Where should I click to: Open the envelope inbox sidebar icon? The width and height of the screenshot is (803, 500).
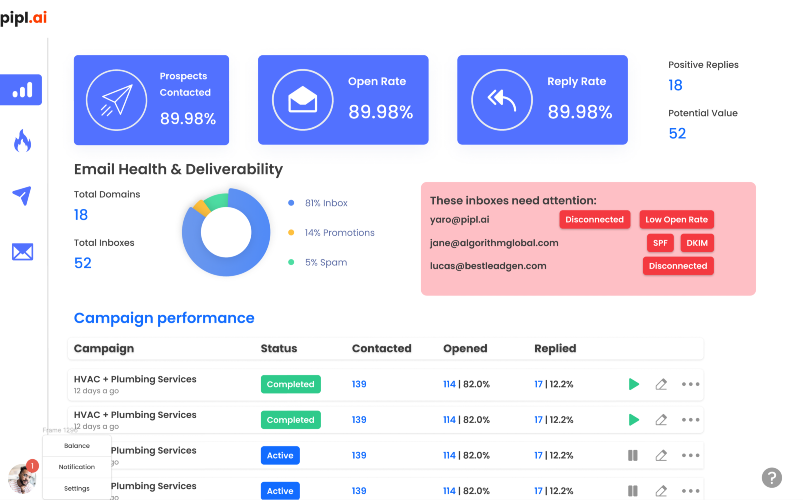[x=23, y=252]
